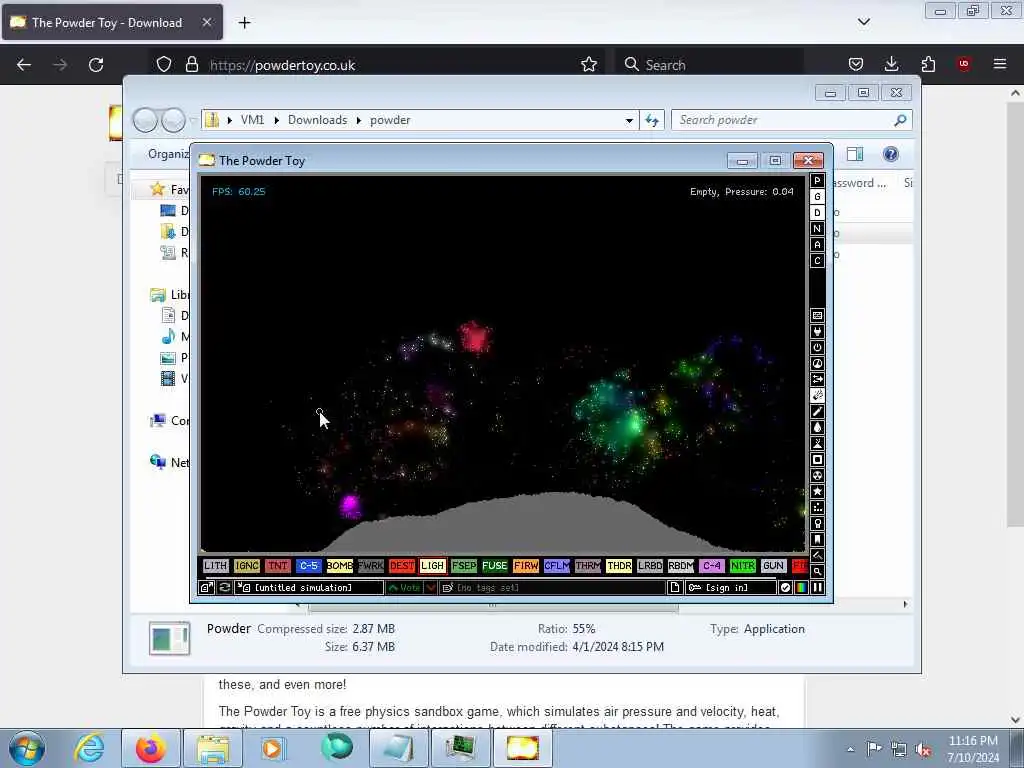
Task: Open Firefox from the Windows taskbar
Action: (x=150, y=748)
